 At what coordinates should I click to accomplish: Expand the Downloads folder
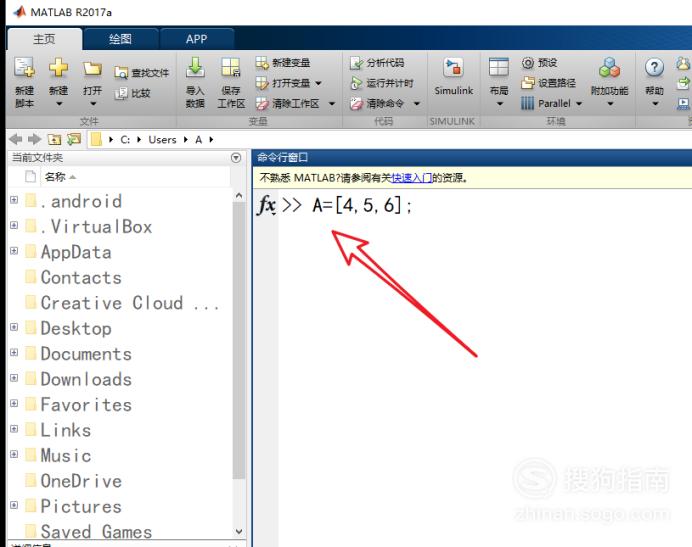14,378
